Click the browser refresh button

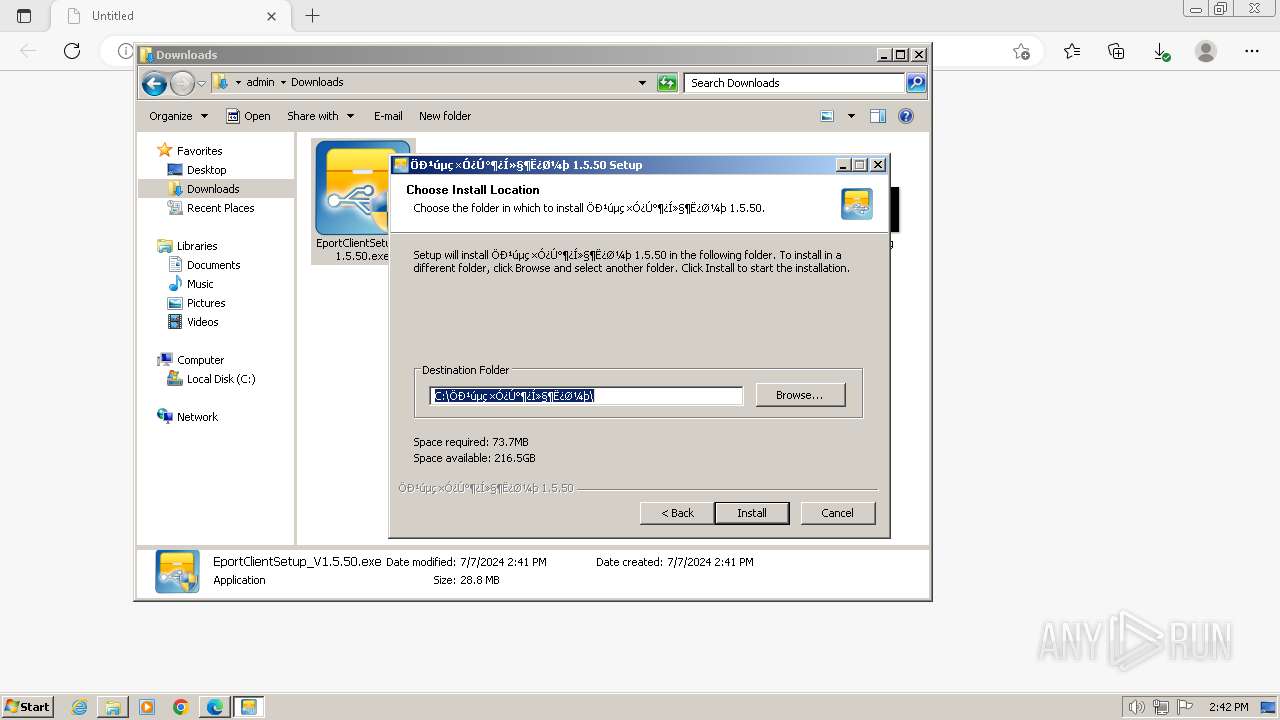pyautogui.click(x=72, y=51)
